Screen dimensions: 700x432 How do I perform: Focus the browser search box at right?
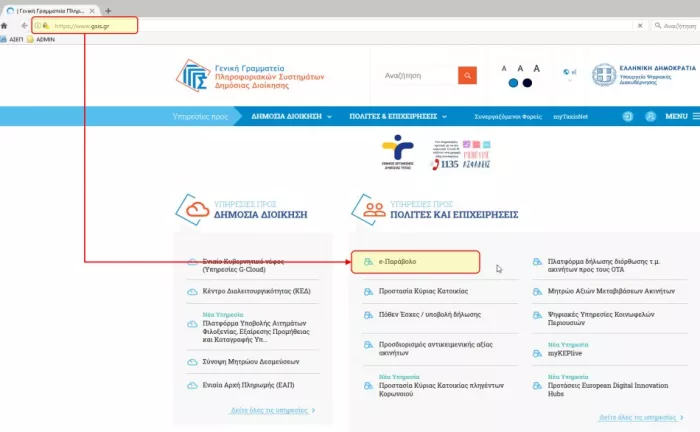675,26
